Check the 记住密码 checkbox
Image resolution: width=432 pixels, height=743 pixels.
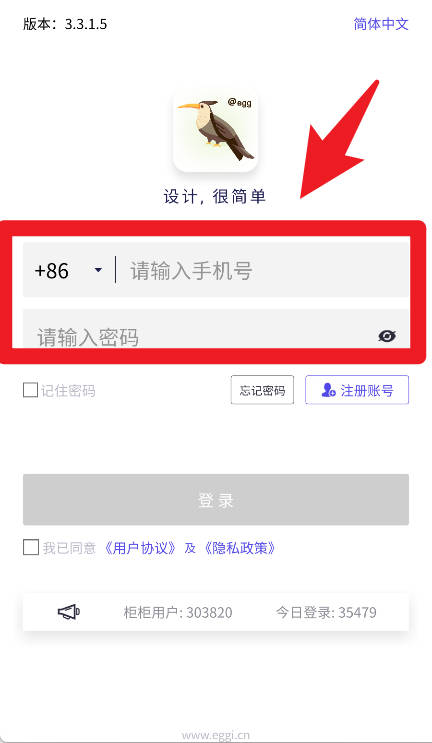[30, 390]
